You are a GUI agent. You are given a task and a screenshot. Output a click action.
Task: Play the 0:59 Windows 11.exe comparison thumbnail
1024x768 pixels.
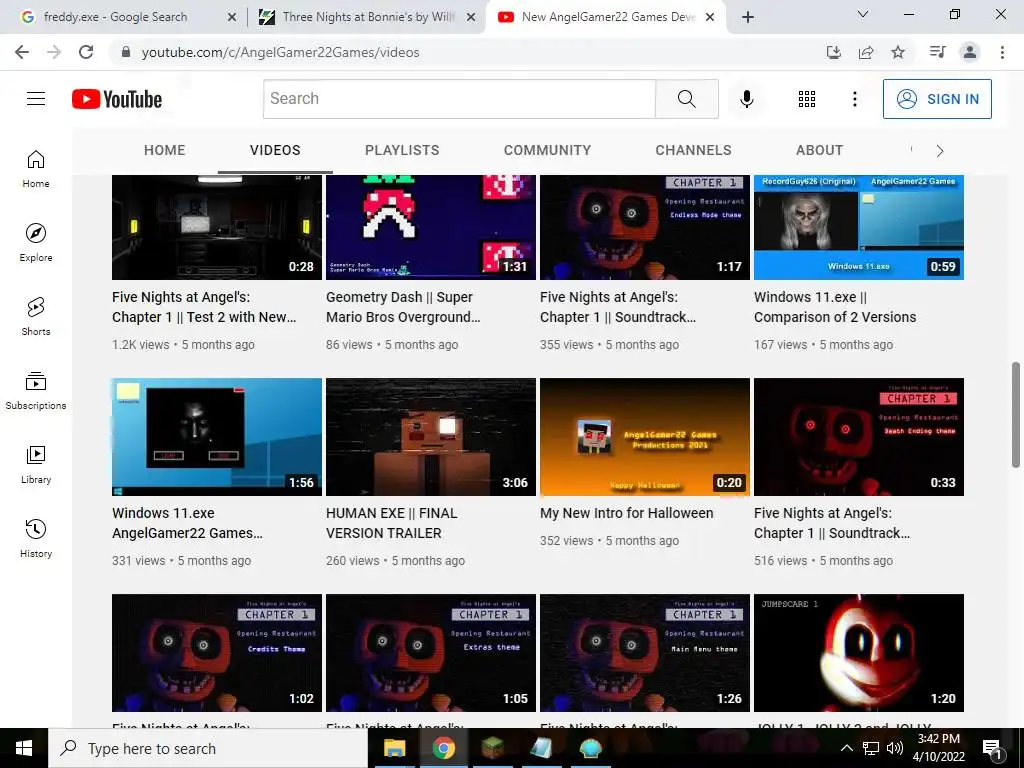coord(859,227)
